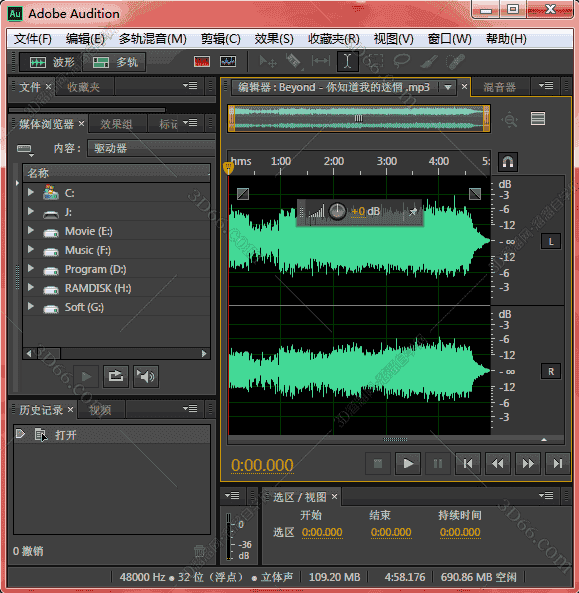This screenshot has height=593, width=579.
Task: Switch to the 收藏夹 panel tab
Action: (84, 87)
